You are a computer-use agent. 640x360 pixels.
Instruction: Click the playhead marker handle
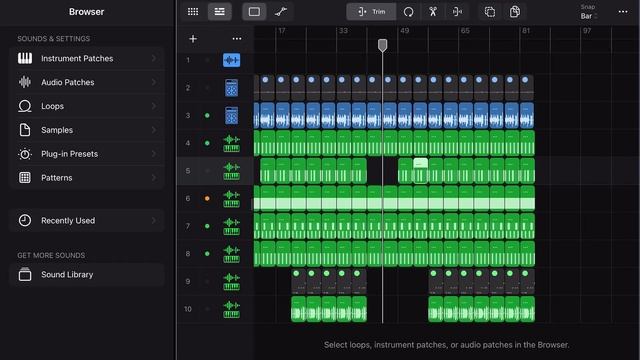point(382,45)
